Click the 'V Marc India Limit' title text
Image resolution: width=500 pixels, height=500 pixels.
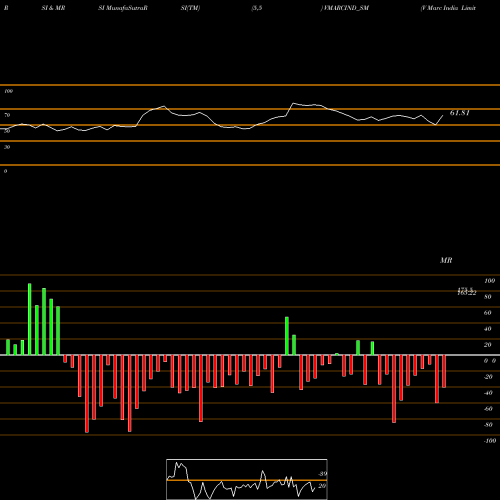(448, 8)
